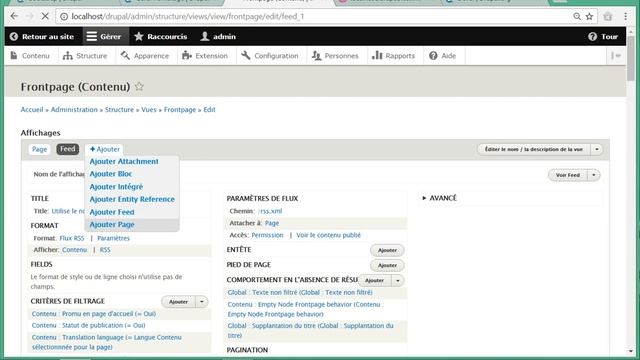The image size is (640, 360).
Task: Open the Apparence admin menu item
Action: coord(145,56)
